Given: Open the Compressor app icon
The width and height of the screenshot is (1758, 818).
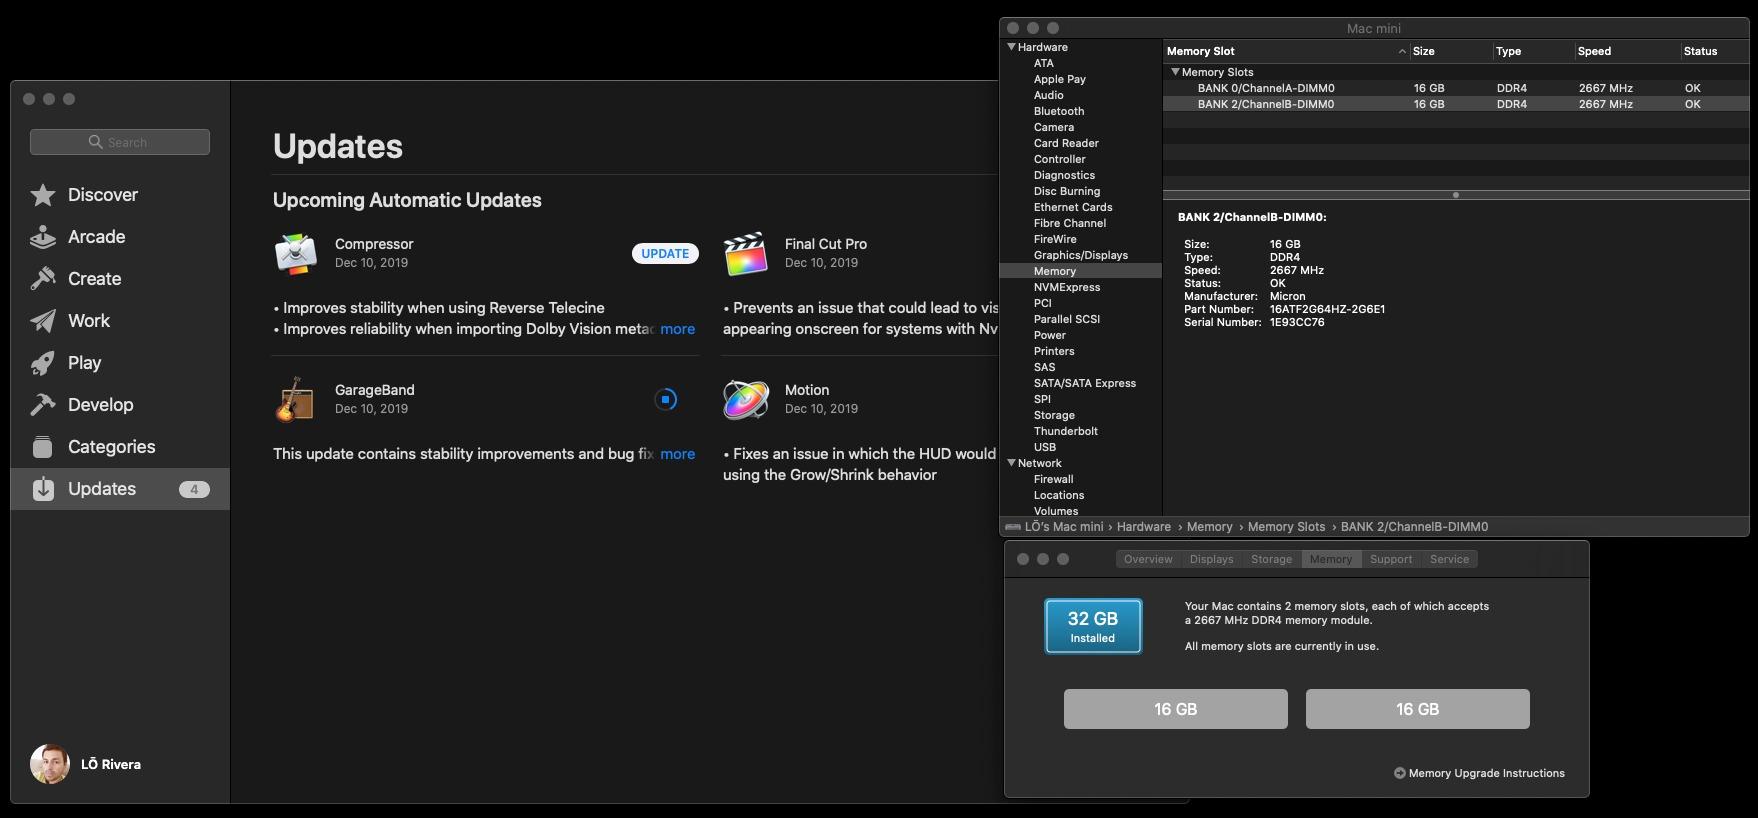Looking at the screenshot, I should click(296, 254).
